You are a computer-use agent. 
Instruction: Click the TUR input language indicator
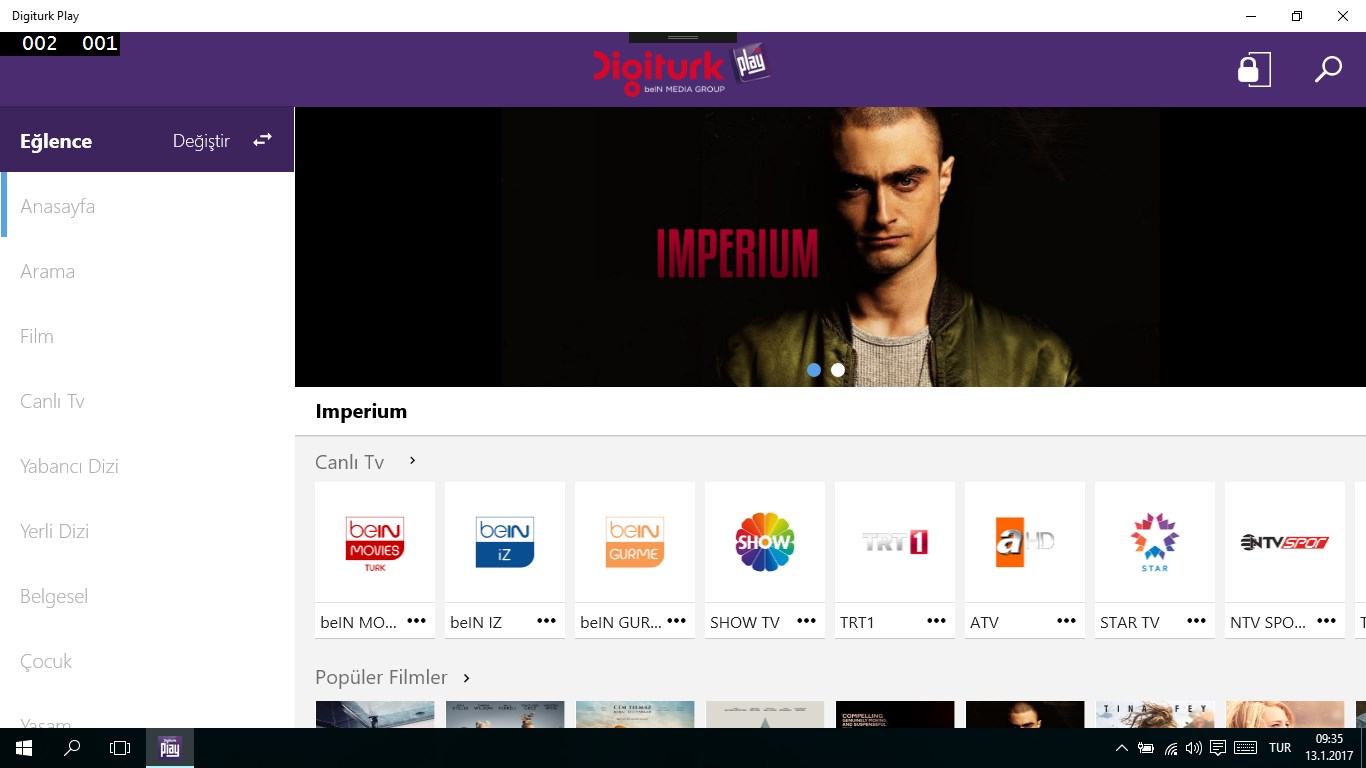click(x=1280, y=748)
